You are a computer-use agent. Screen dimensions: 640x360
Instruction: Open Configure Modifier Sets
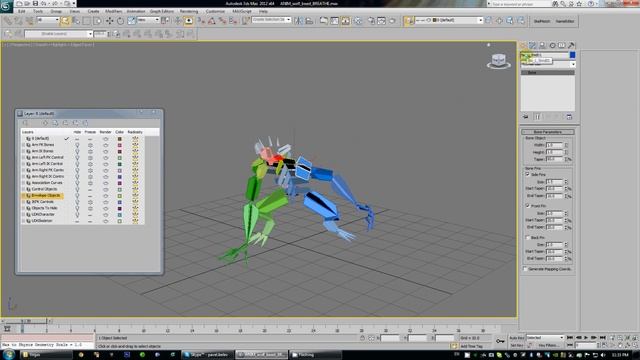point(569,117)
